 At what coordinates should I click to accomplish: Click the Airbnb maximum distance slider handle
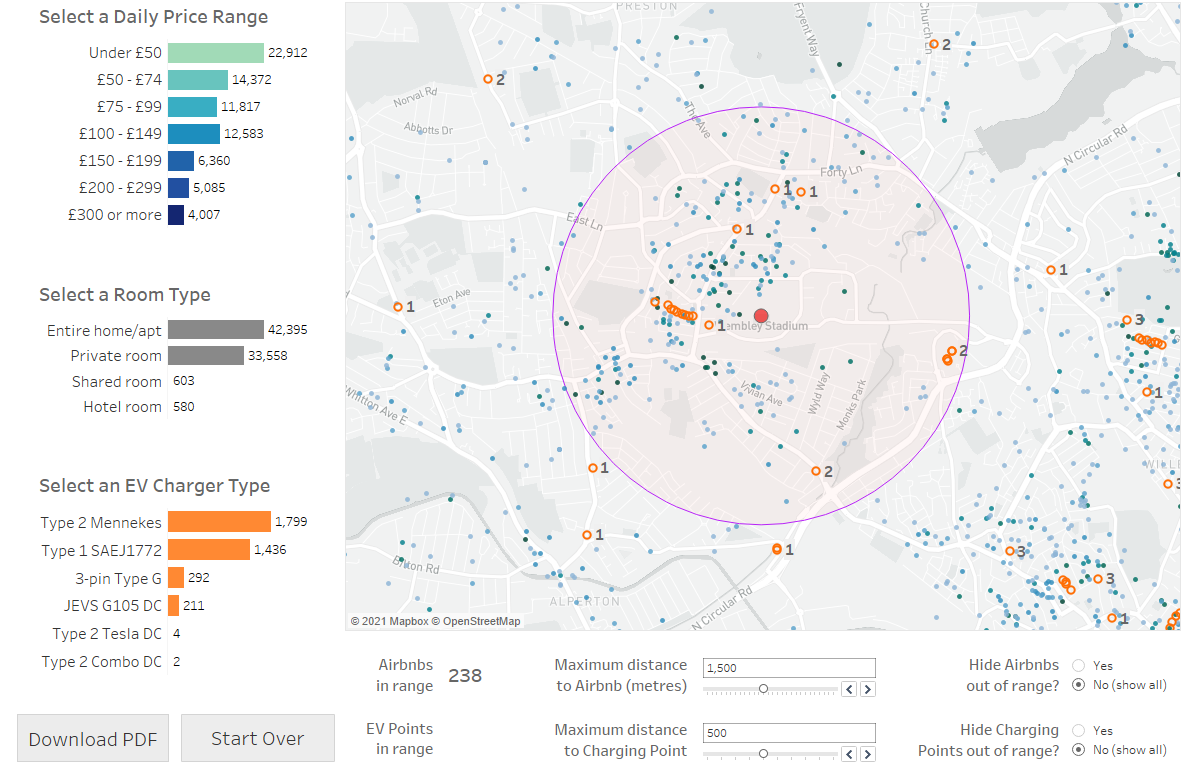click(763, 688)
